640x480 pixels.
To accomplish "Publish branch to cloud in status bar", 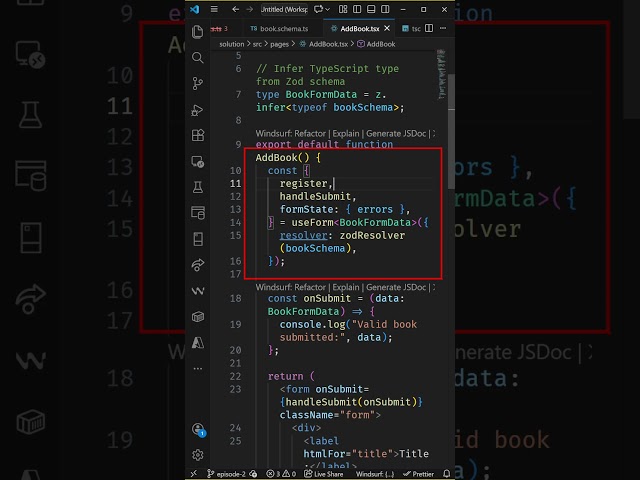I will 253,473.
